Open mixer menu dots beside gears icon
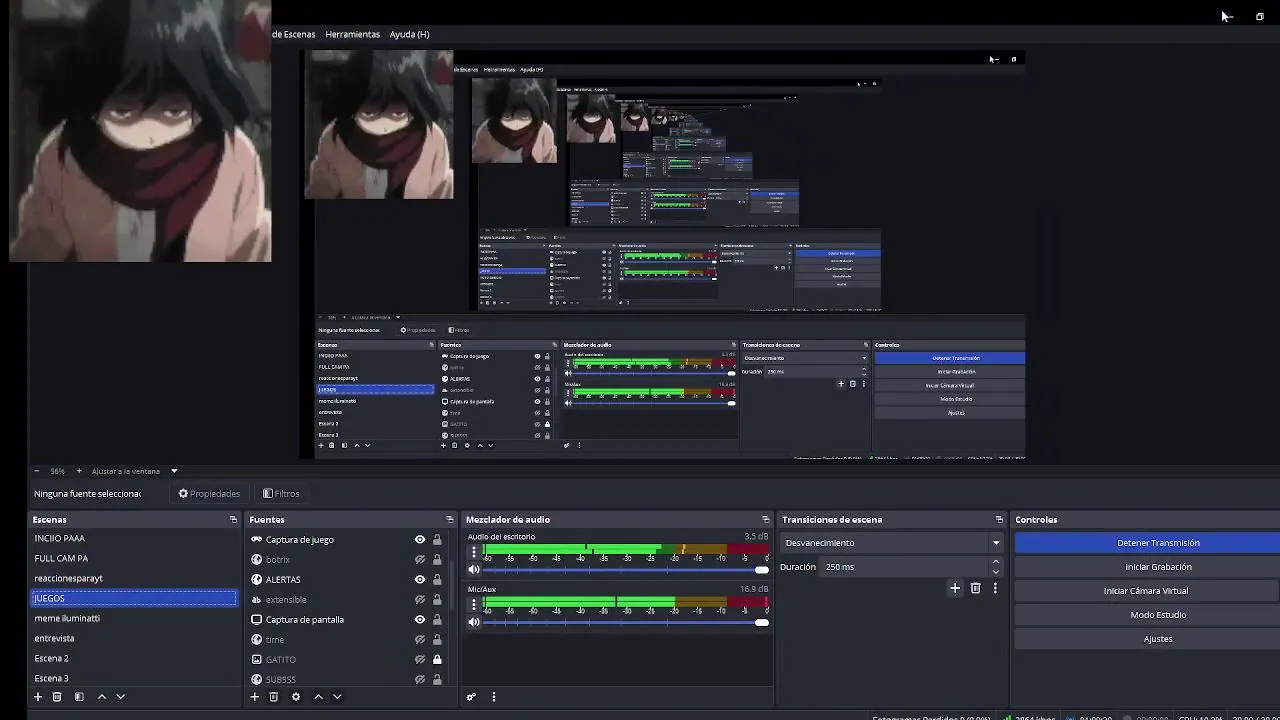The image size is (1280, 720). [493, 697]
